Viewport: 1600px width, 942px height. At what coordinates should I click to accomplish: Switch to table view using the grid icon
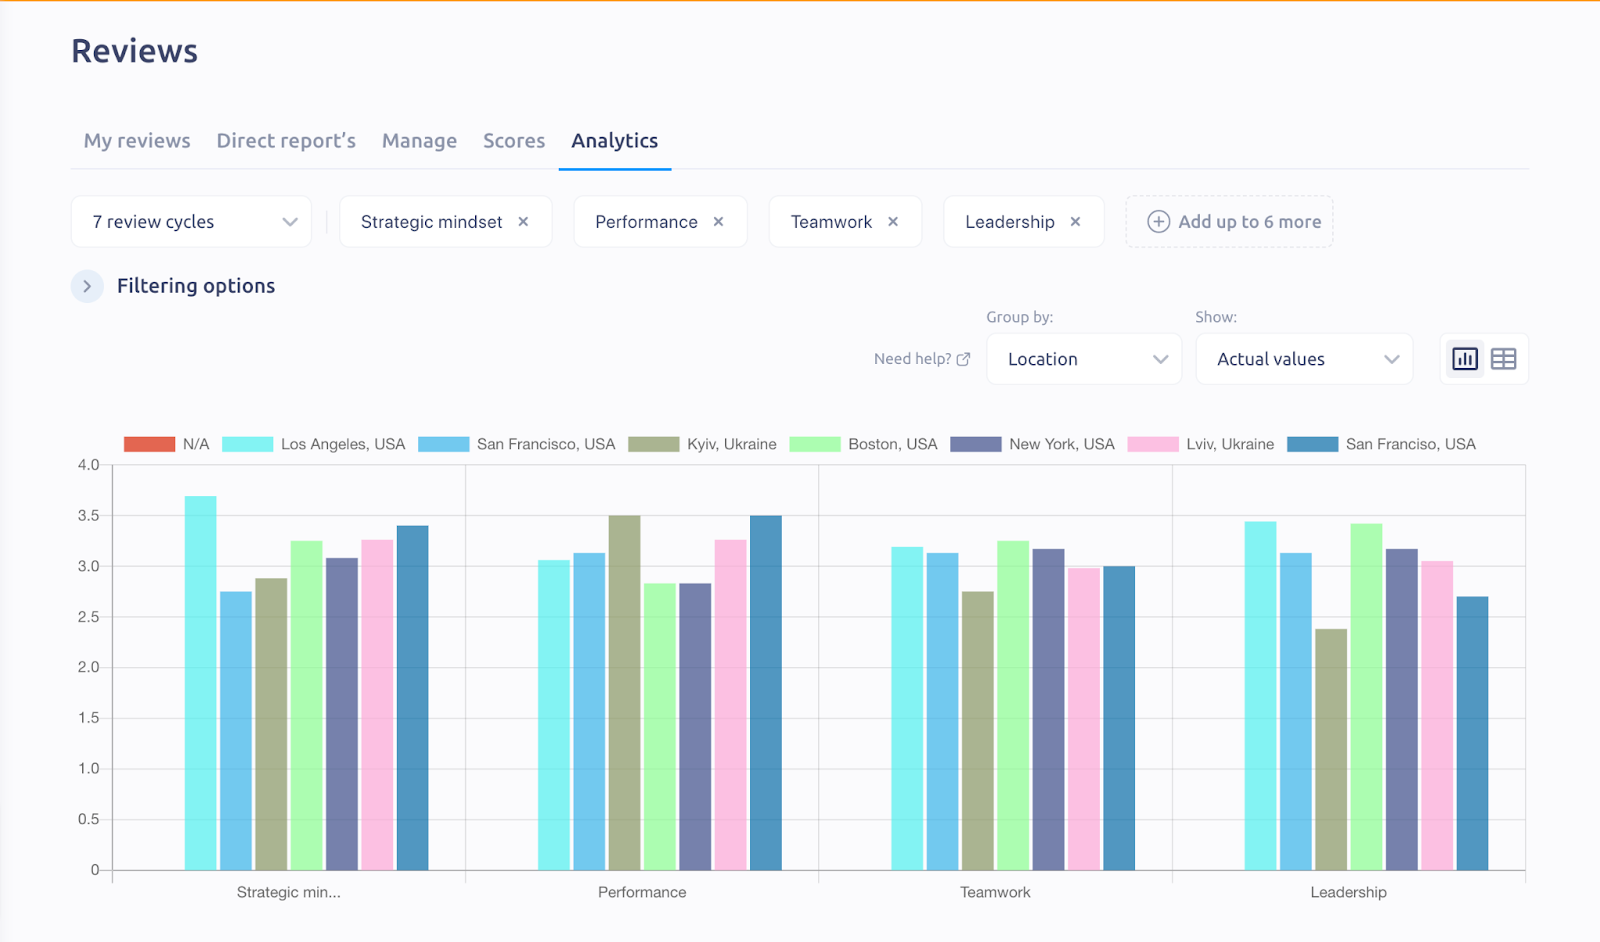[1502, 358]
